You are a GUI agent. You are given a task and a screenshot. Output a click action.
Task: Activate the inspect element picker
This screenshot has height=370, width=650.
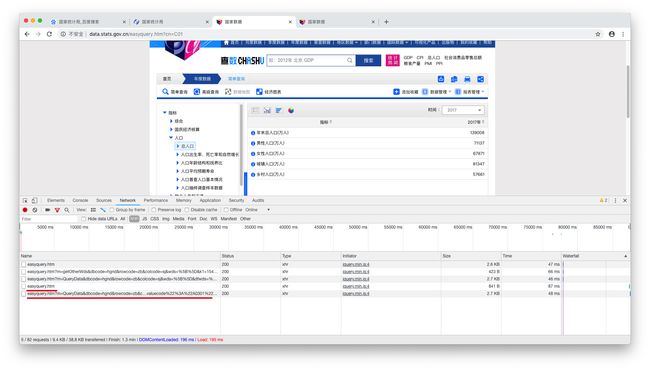(25, 201)
